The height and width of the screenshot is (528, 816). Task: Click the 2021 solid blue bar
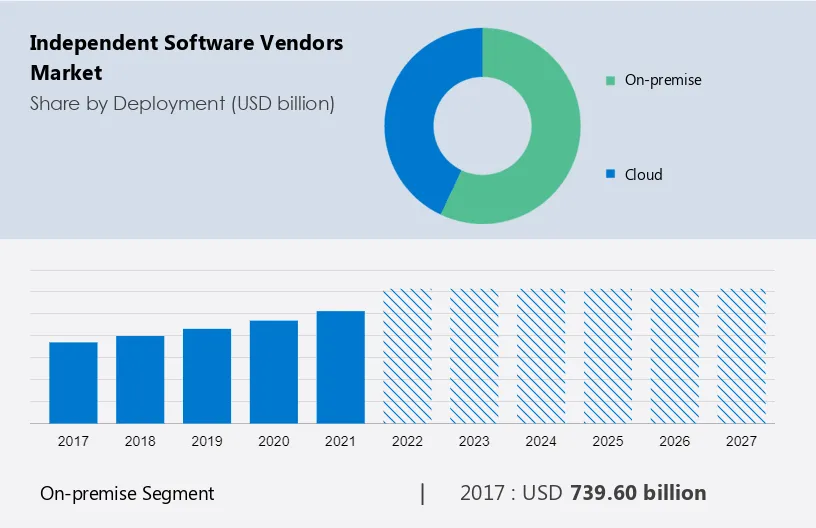(340, 367)
